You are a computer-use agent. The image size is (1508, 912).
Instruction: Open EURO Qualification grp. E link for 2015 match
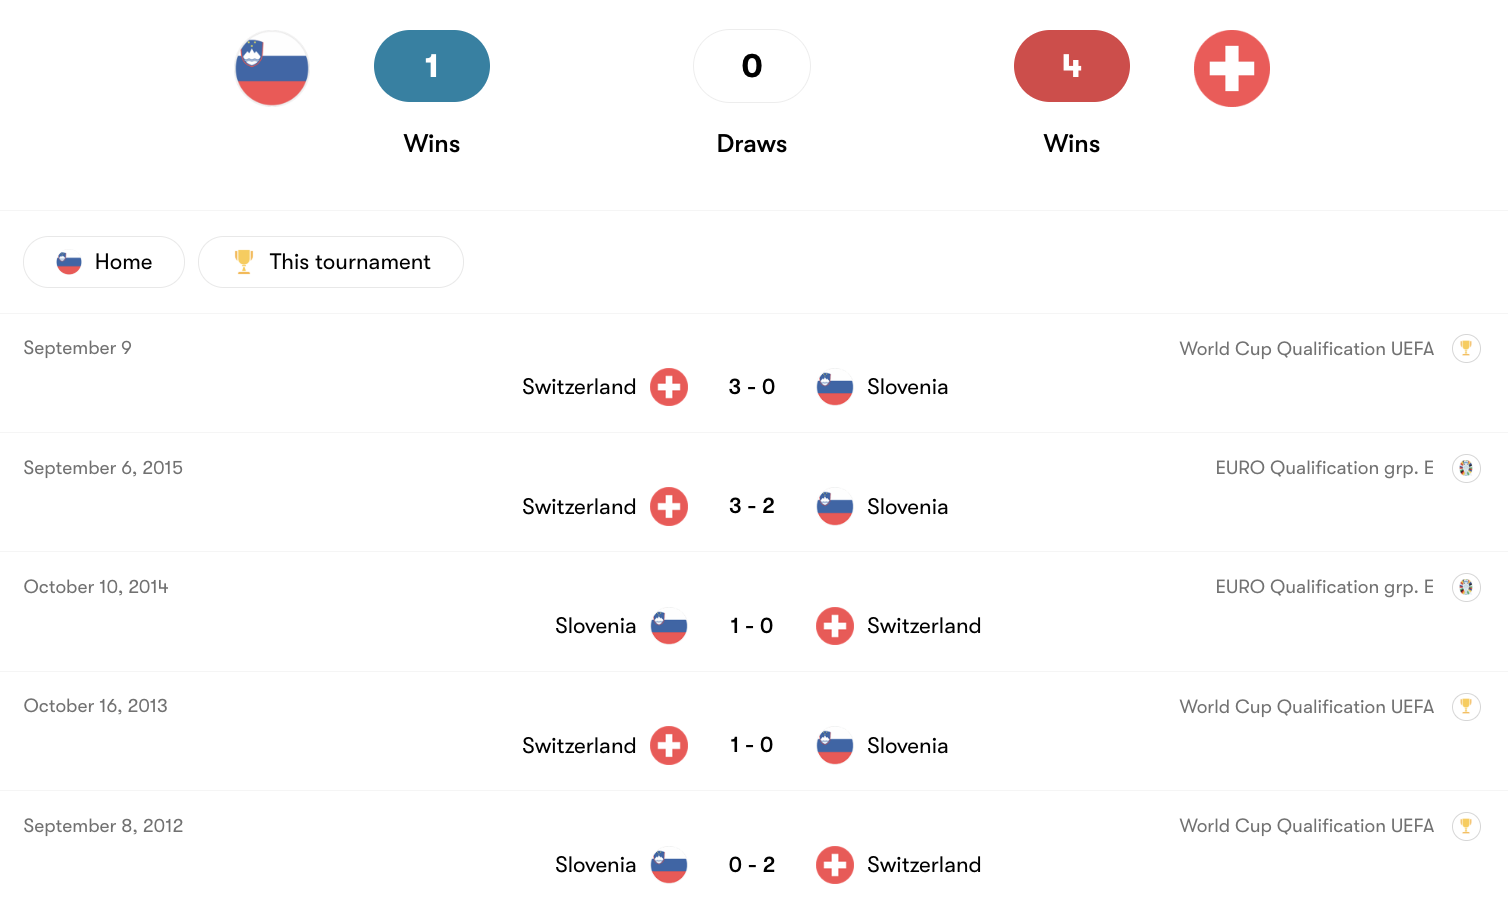point(1324,468)
